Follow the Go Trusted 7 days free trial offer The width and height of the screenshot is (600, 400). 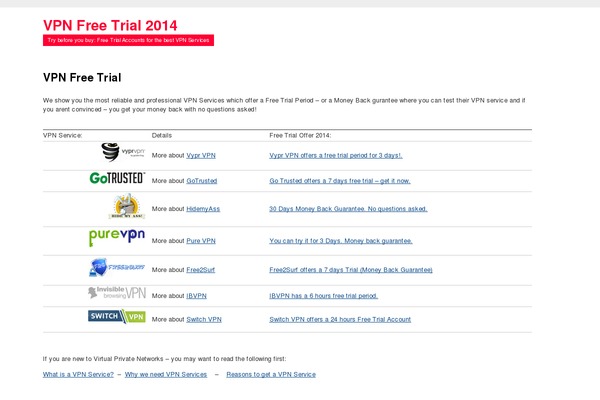pyautogui.click(x=340, y=181)
